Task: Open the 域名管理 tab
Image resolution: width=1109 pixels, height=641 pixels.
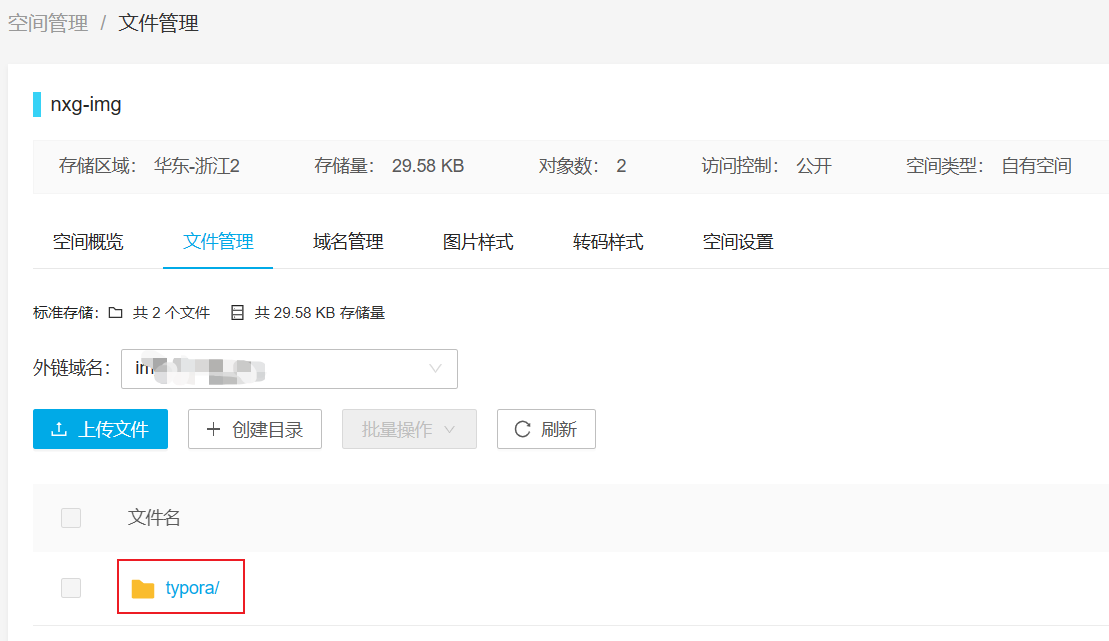Action: (x=348, y=242)
